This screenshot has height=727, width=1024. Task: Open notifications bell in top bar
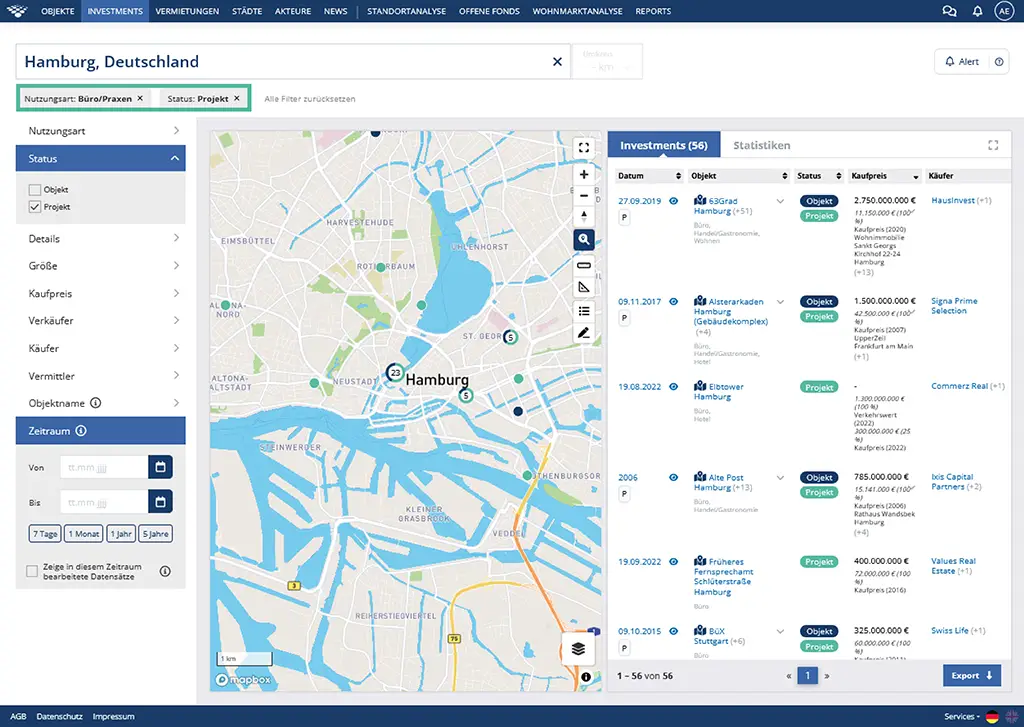[977, 11]
